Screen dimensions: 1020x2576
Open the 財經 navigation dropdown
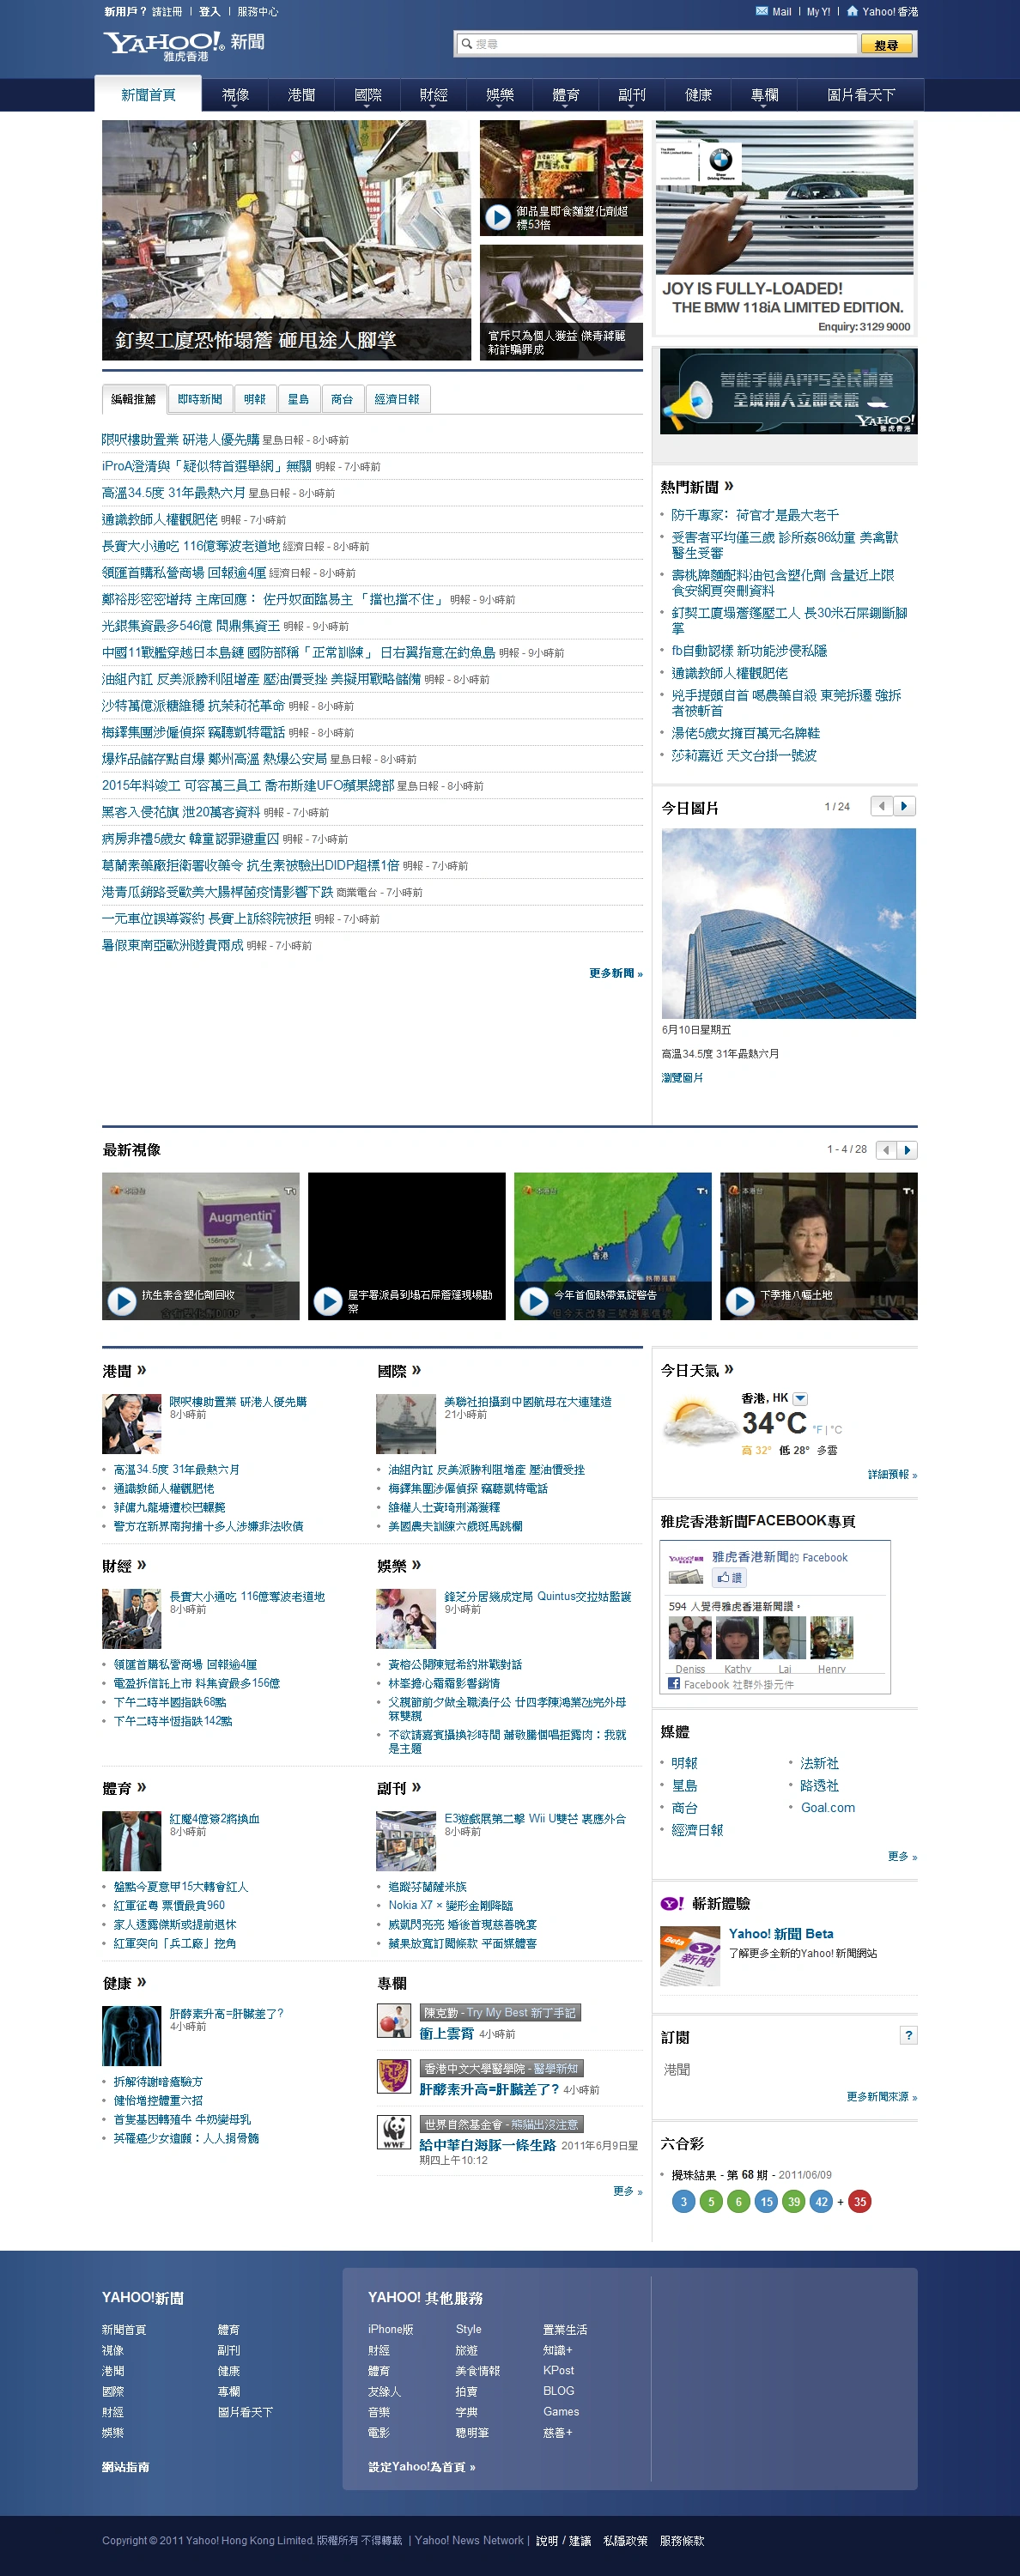point(434,95)
